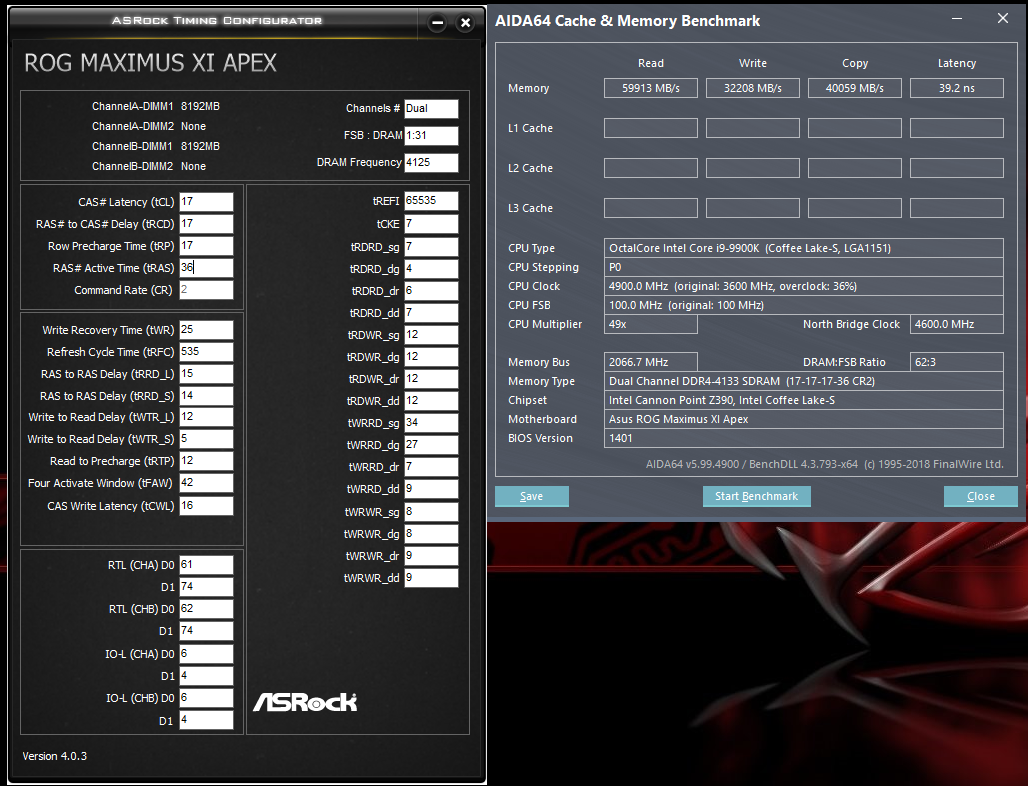Start the AIDA64 benchmark
The image size is (1028, 786).
[x=757, y=496]
